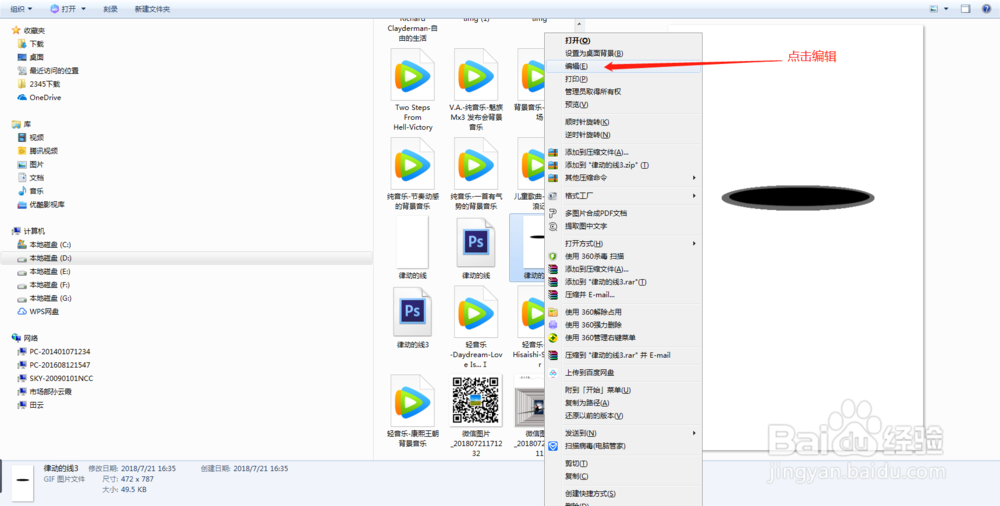
Task: Select 纯音乐-节奏动感的背景音乐 file
Action: point(413,174)
